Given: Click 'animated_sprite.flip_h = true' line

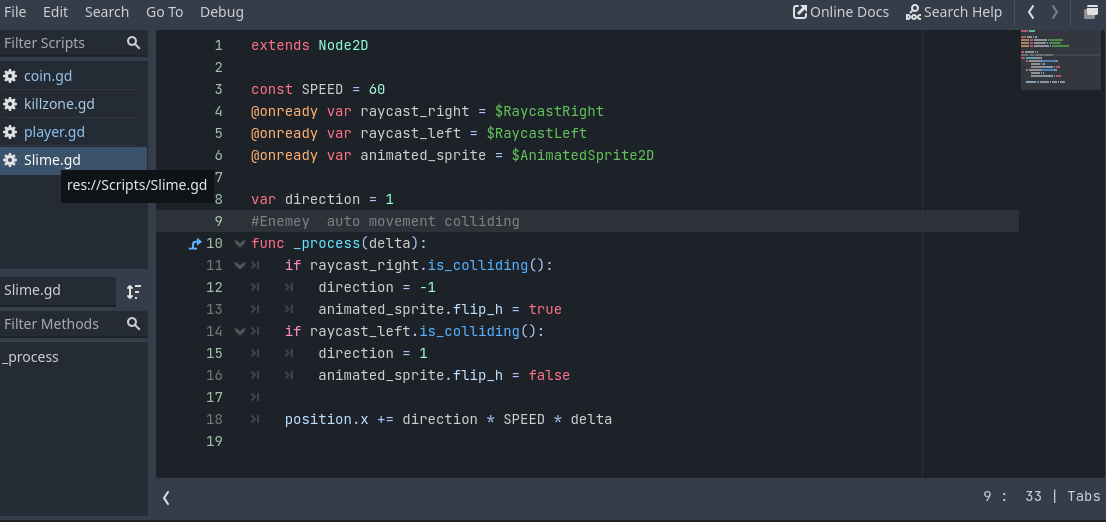Looking at the screenshot, I should (x=439, y=309).
